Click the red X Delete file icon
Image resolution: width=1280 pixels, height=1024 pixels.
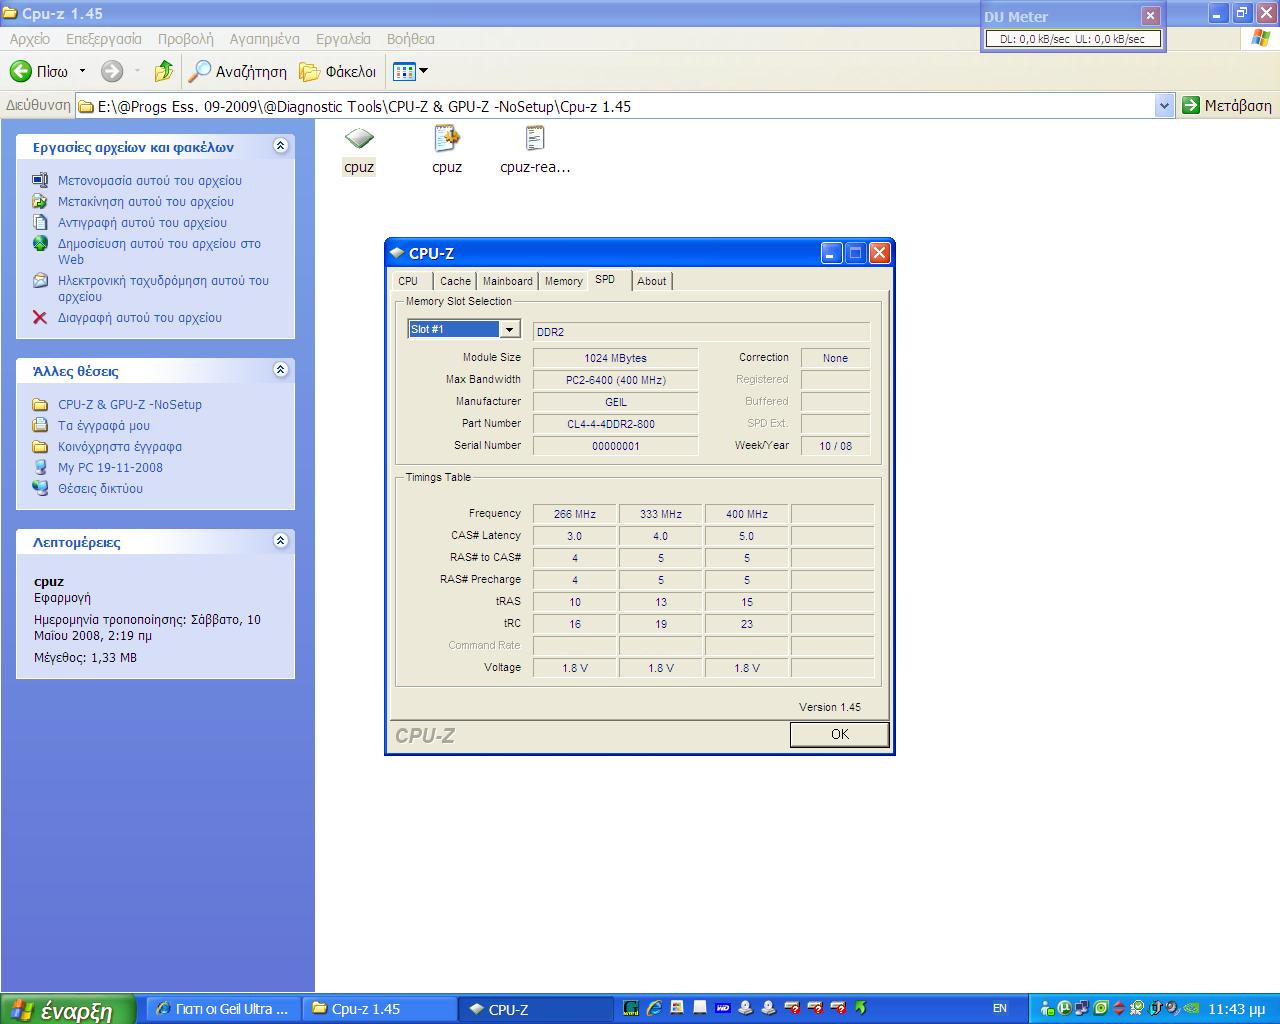click(x=40, y=317)
